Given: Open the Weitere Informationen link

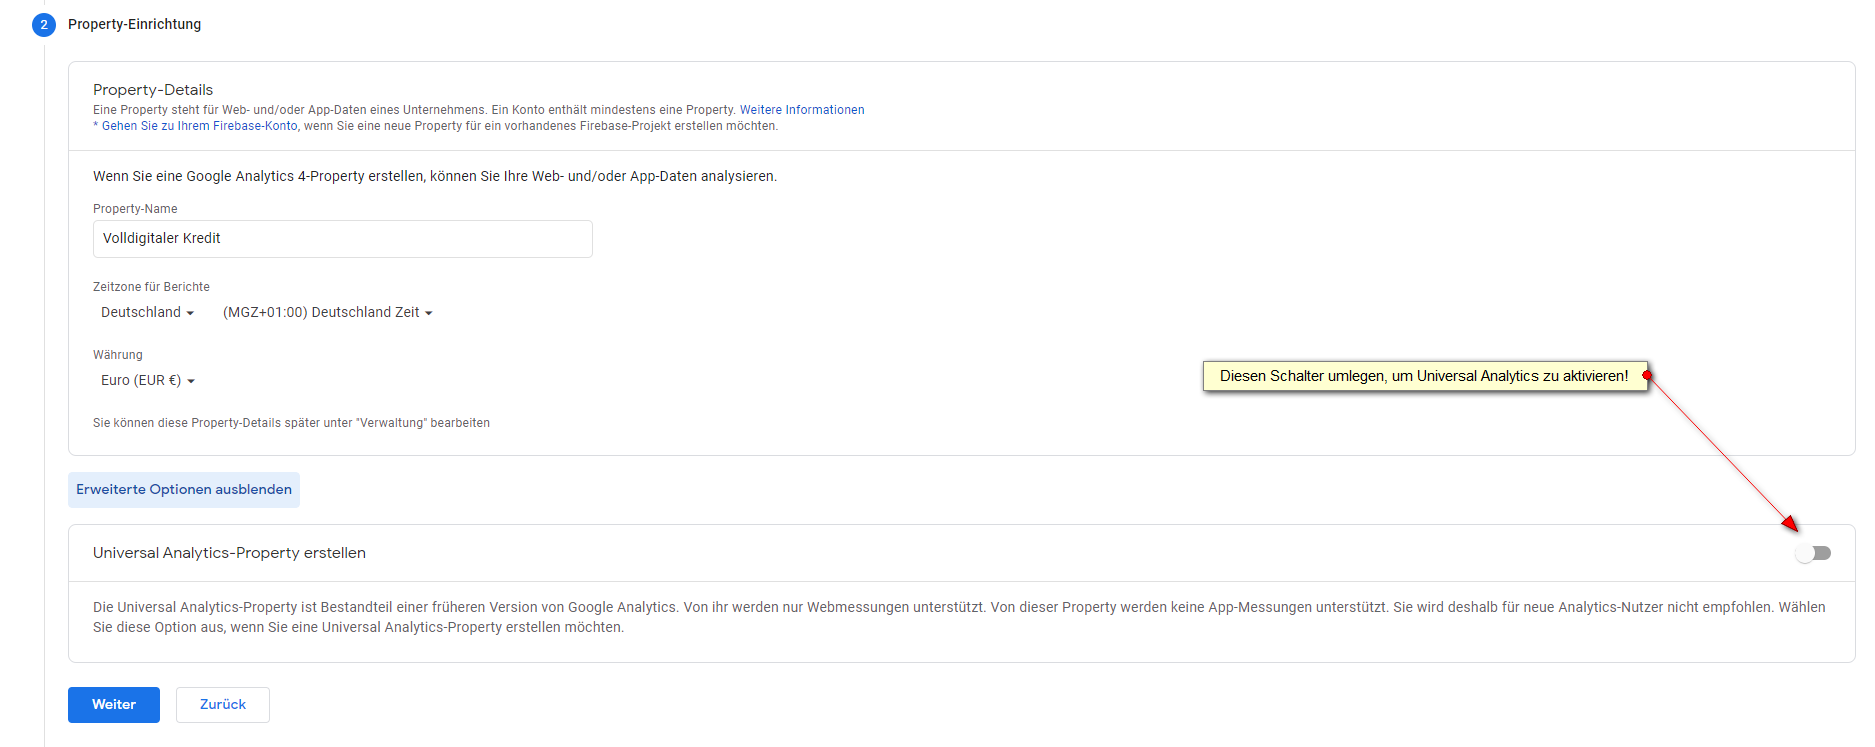Looking at the screenshot, I should pos(802,110).
